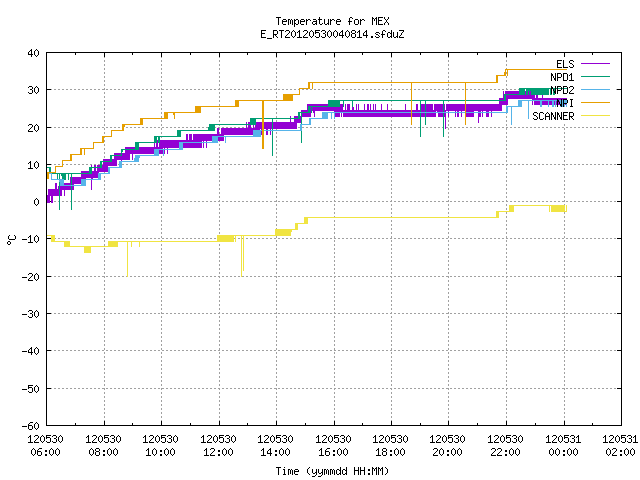Click the 'Time (yymmdd HH:MM)' axis title
Viewport: 640px width, 480px height.
tap(332, 471)
